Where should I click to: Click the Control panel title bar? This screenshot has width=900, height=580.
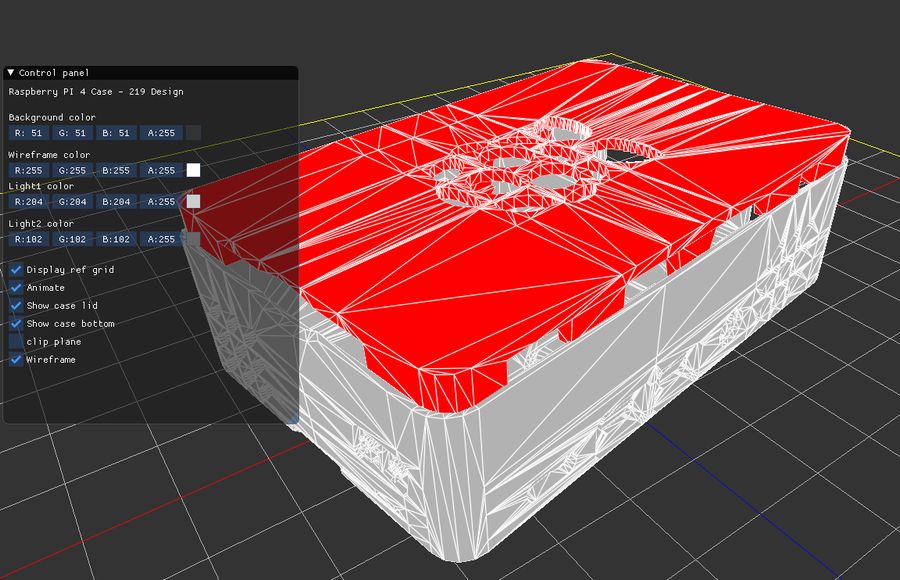(151, 73)
